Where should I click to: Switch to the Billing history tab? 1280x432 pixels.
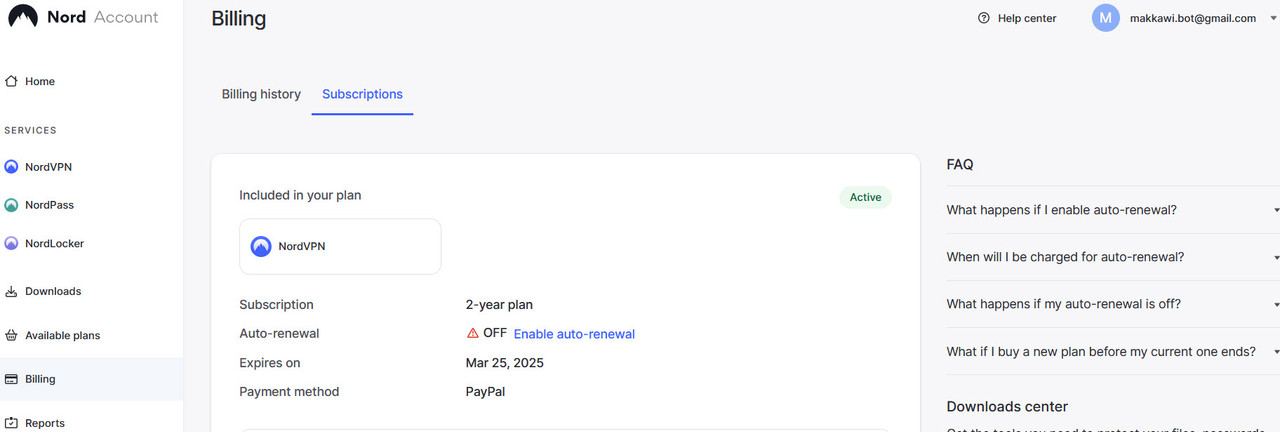click(261, 94)
